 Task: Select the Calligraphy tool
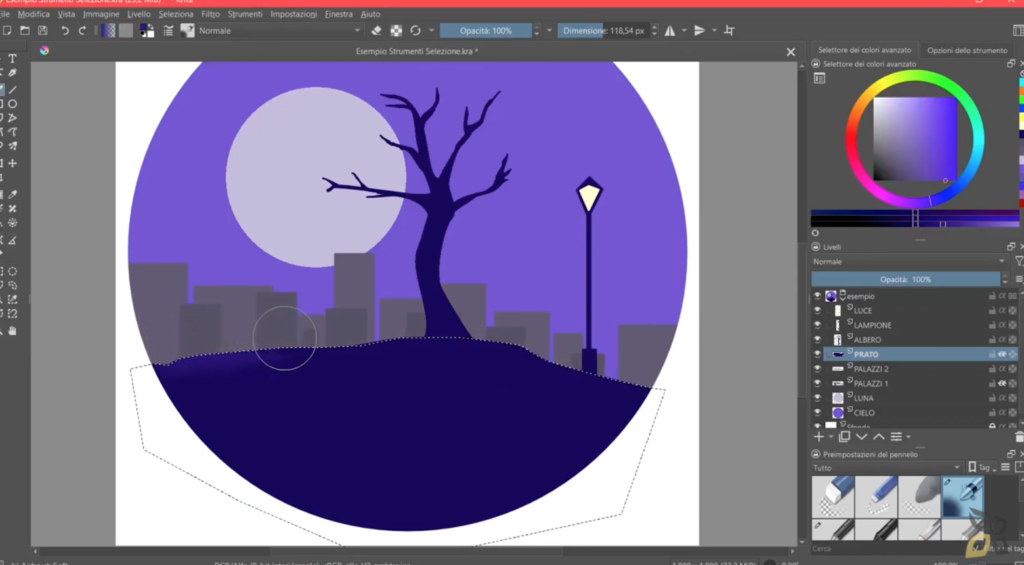[x=12, y=73]
